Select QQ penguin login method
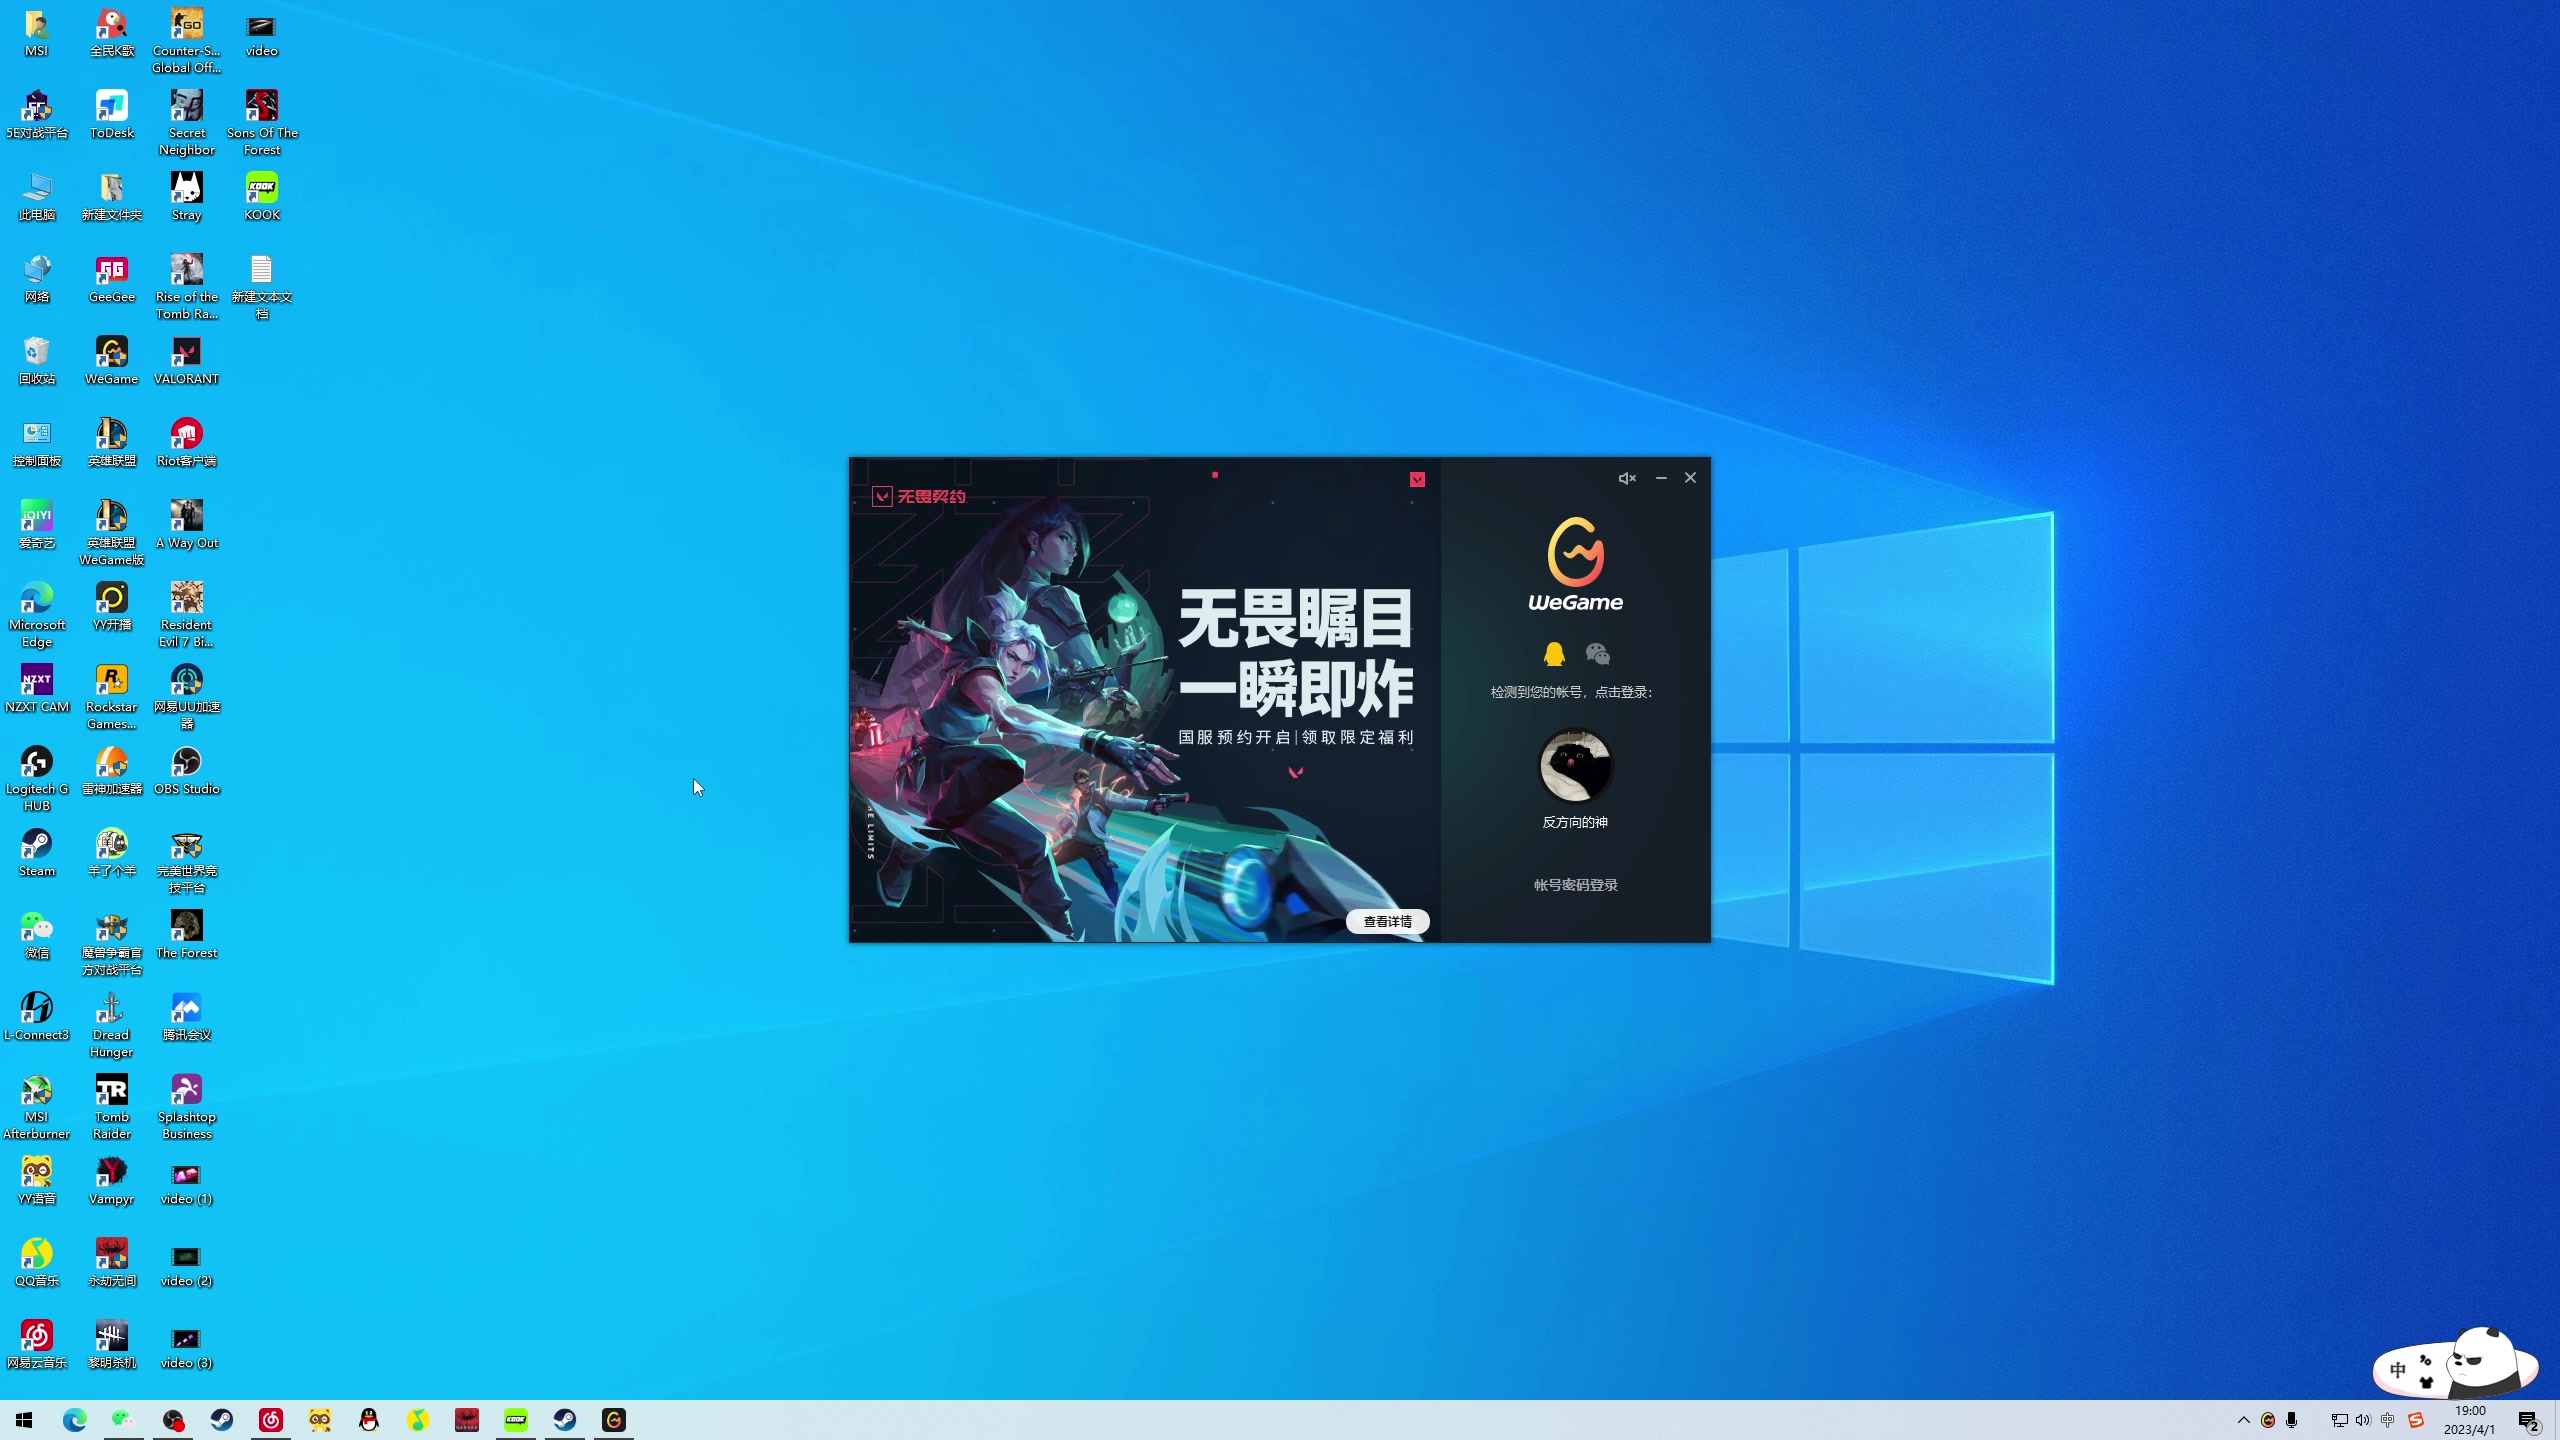 [x=1553, y=654]
